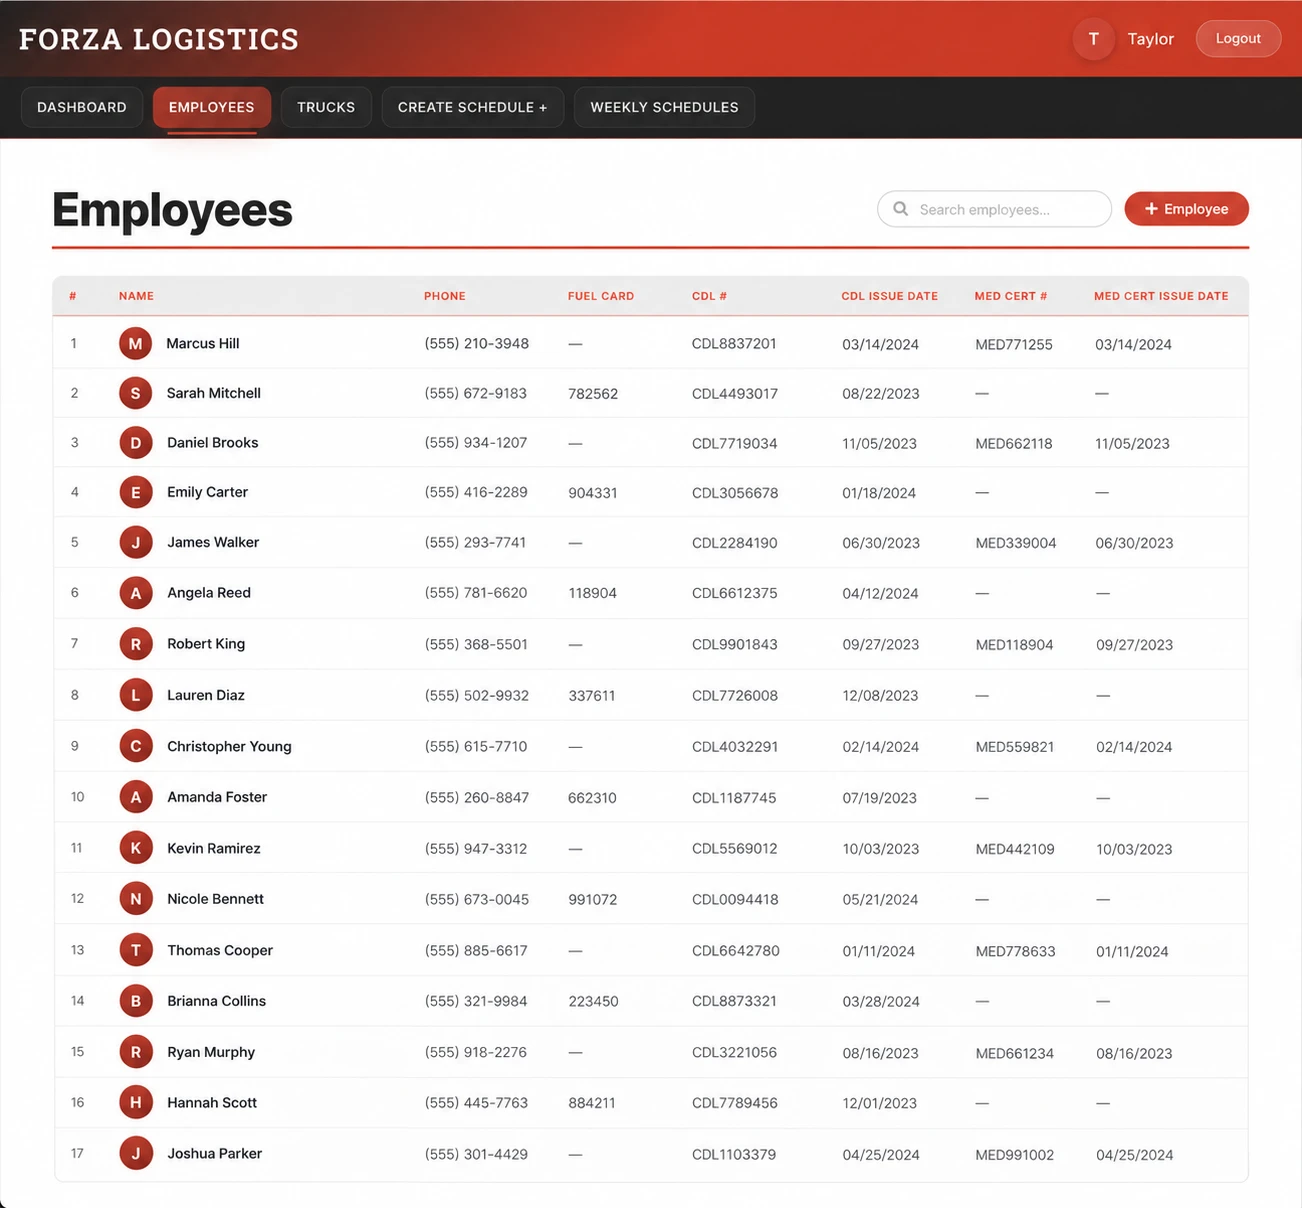Viewport: 1302px width, 1208px height.
Task: Select the name Marcus Hill
Action: (x=203, y=343)
